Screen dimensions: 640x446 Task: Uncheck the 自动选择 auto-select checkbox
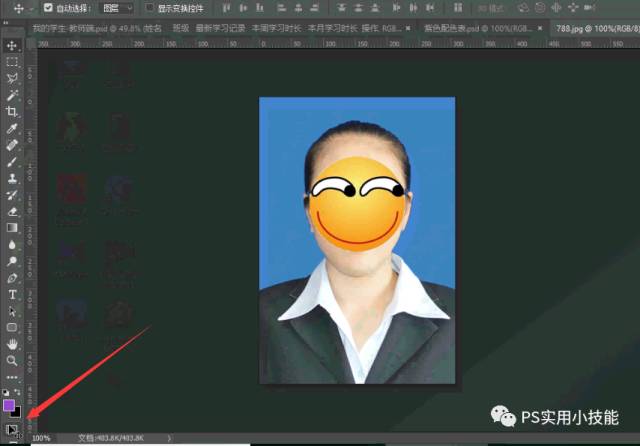click(x=48, y=7)
